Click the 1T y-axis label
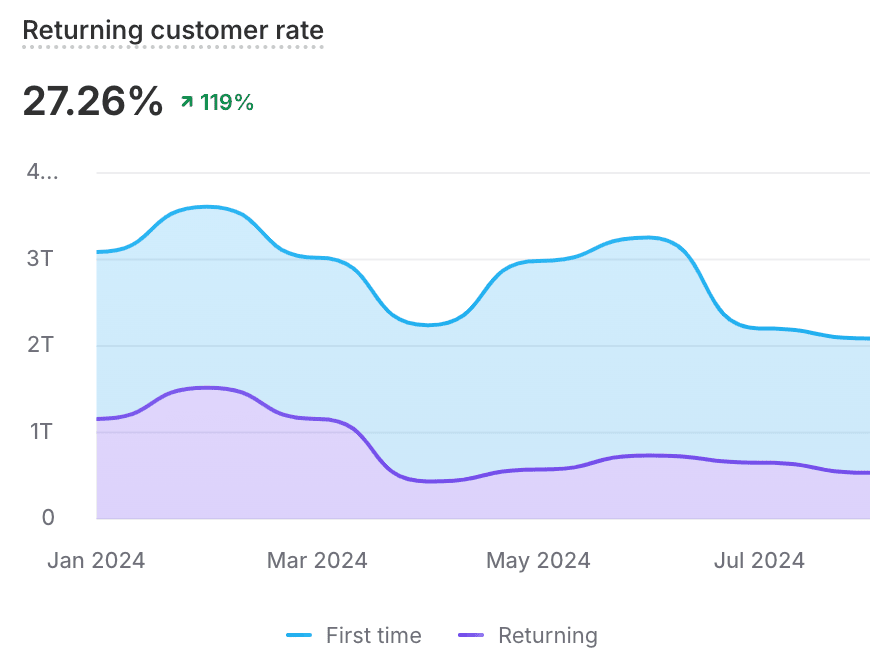Viewport: 888px width, 664px height. click(40, 432)
